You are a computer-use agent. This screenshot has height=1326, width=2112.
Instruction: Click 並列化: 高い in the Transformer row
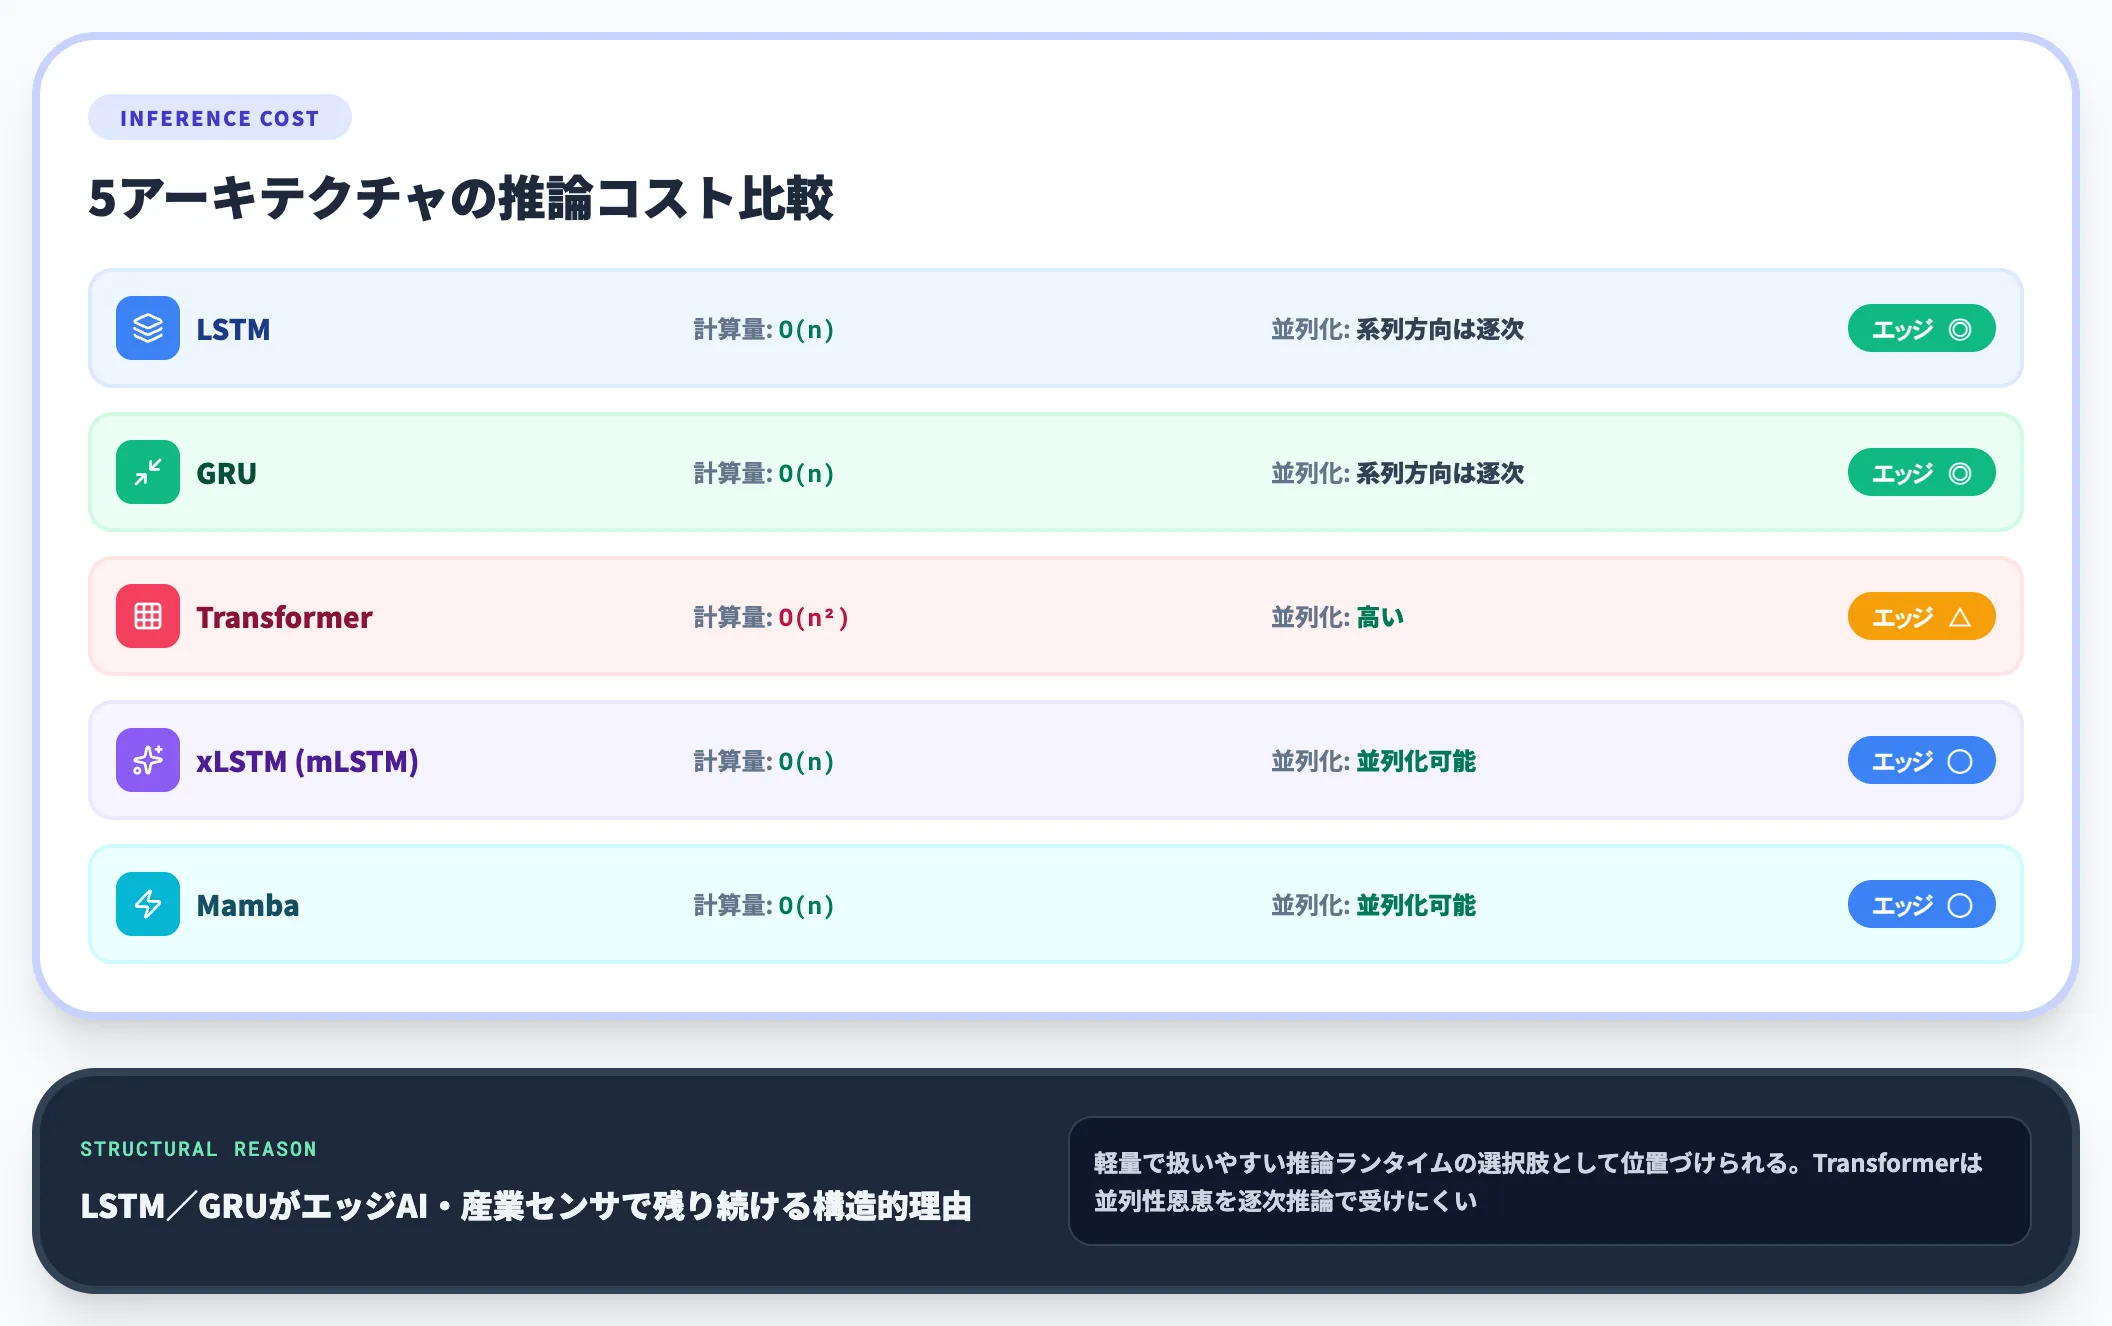tap(1338, 617)
